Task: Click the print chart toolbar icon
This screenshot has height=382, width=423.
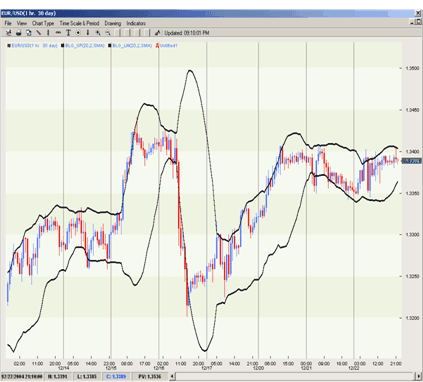Action: (19, 33)
